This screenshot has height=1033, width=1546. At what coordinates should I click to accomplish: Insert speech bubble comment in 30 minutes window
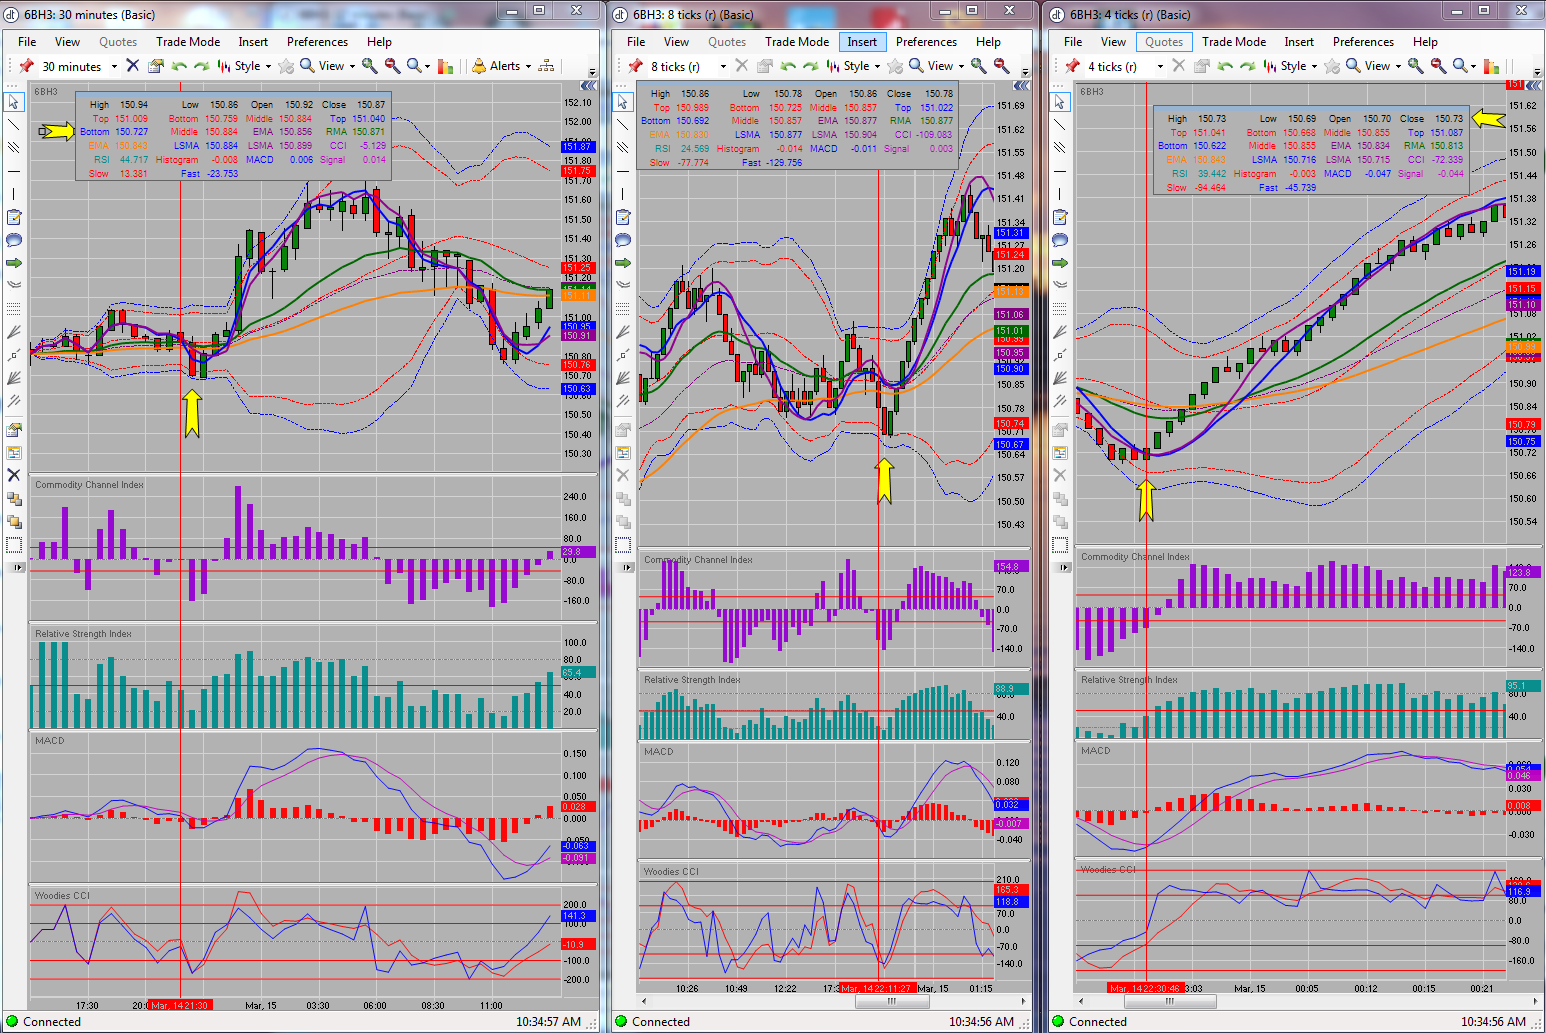pos(14,240)
